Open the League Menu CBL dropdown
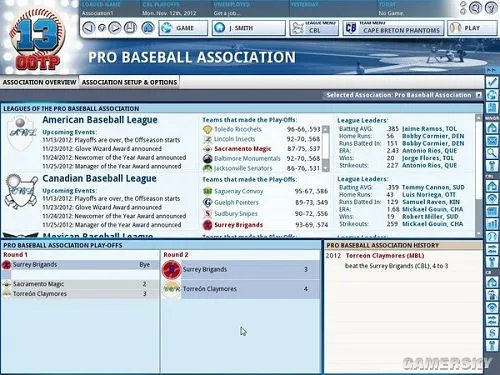The width and height of the screenshot is (500, 375). point(314,28)
